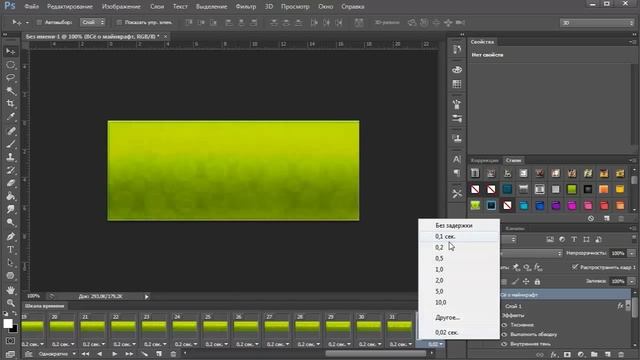Click the lock all padlock icon

coord(538,282)
